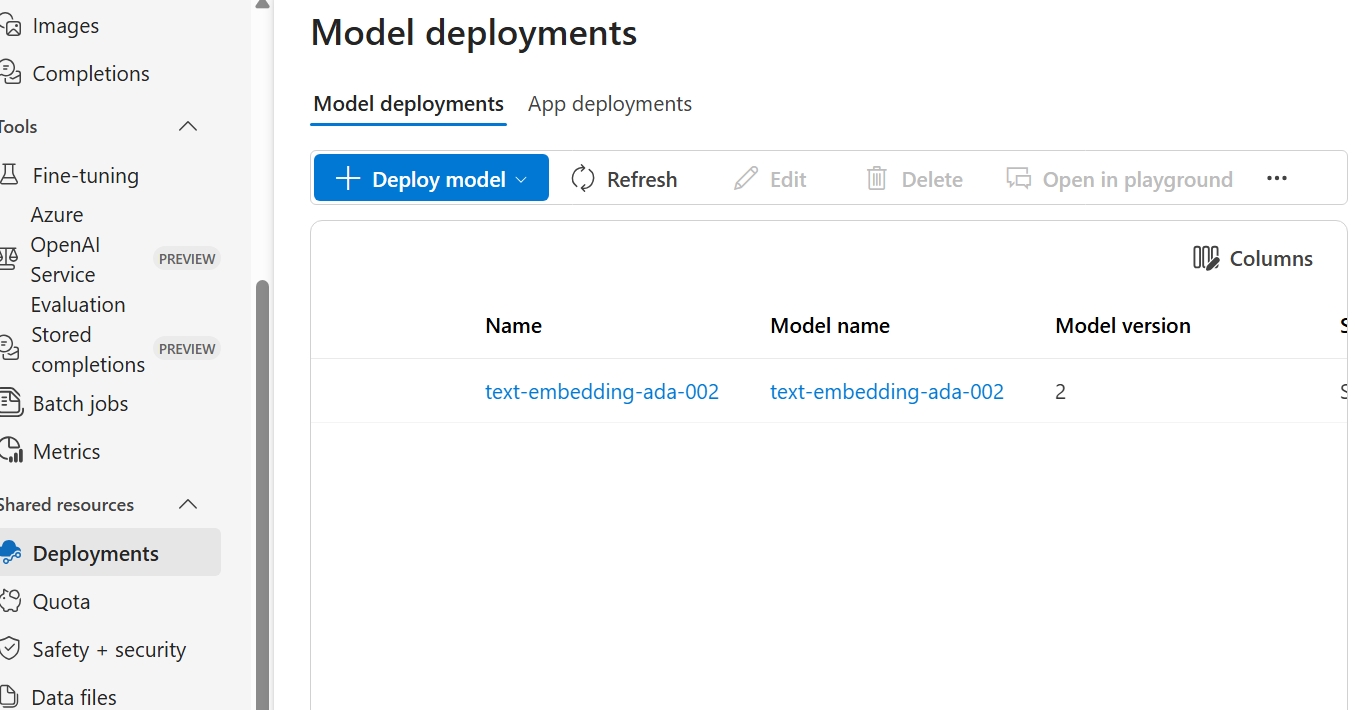Click Batch jobs sidebar icon
The height and width of the screenshot is (710, 1355).
(10, 403)
